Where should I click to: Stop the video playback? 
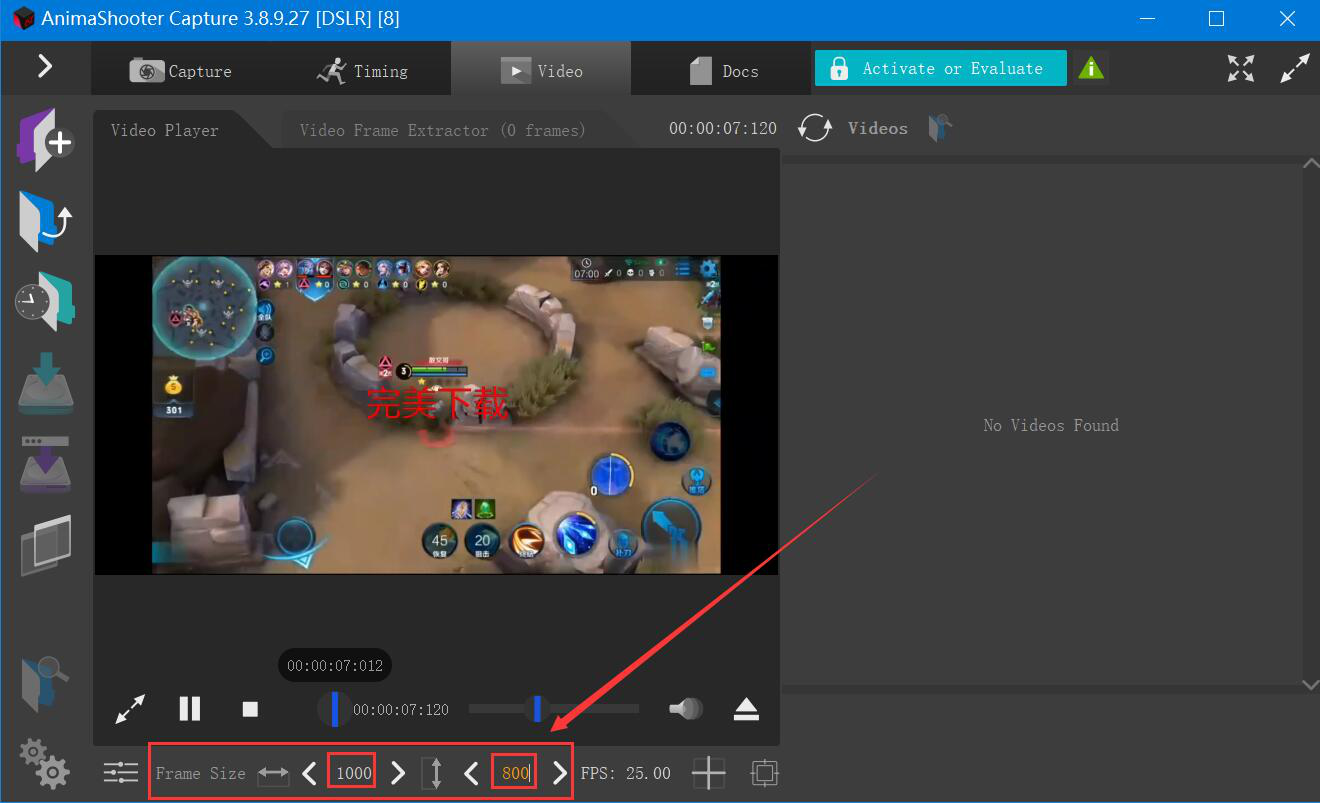coord(250,709)
